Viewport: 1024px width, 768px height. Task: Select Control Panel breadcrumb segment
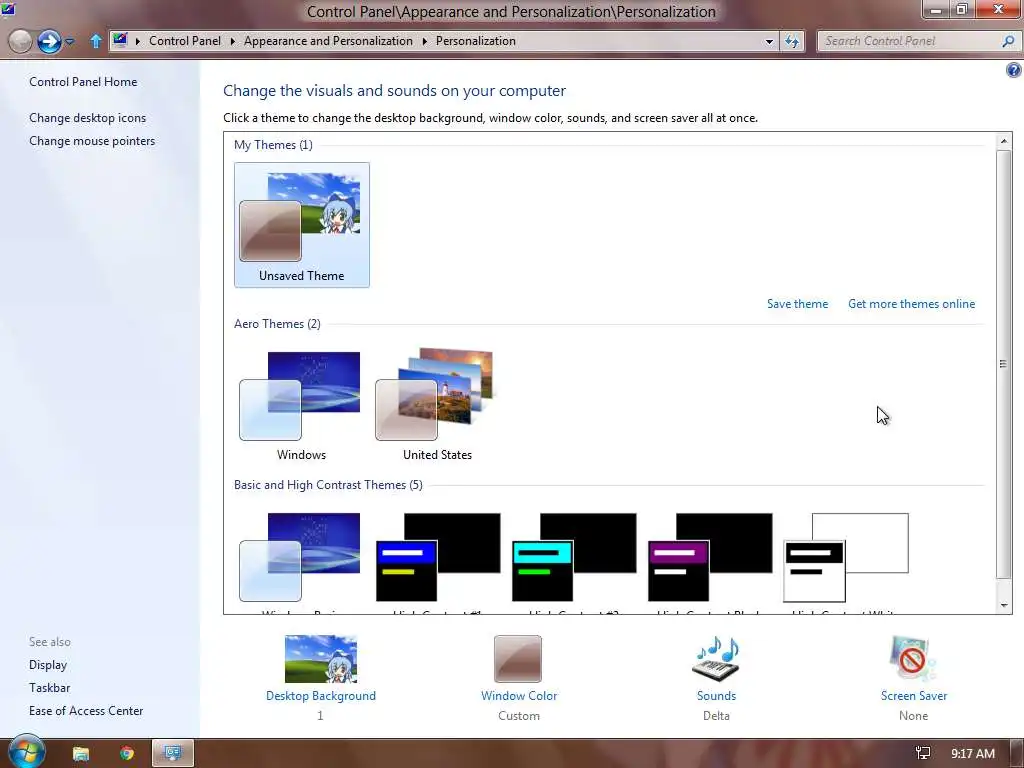tap(185, 41)
